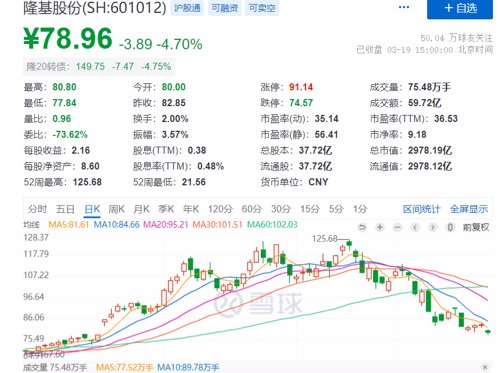Open the 区间统计 range statistics link
This screenshot has height=373, width=500.
(421, 209)
